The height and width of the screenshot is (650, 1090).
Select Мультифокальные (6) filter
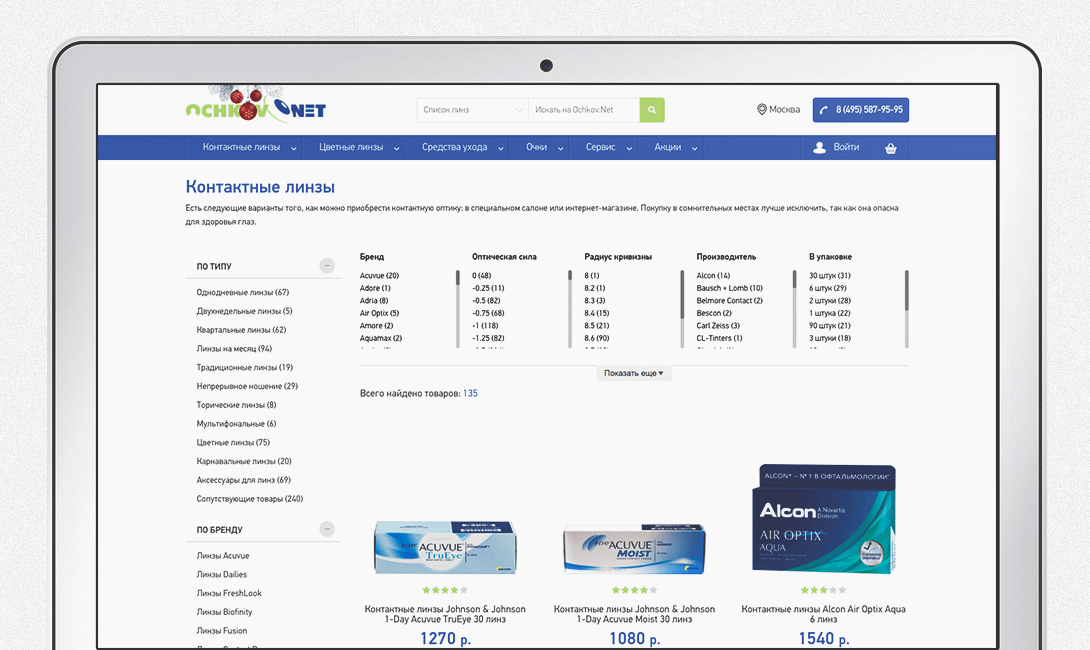click(236, 424)
